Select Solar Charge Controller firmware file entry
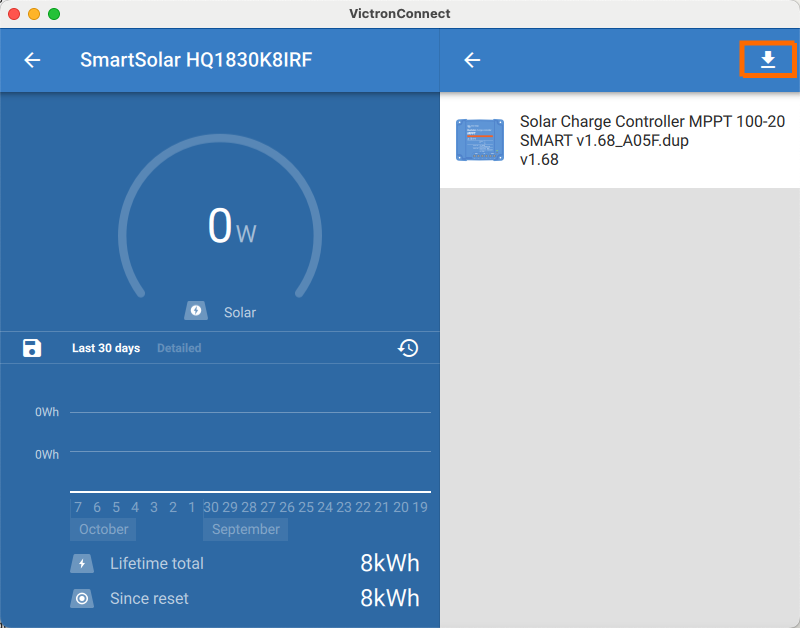The width and height of the screenshot is (800, 628). click(650, 140)
